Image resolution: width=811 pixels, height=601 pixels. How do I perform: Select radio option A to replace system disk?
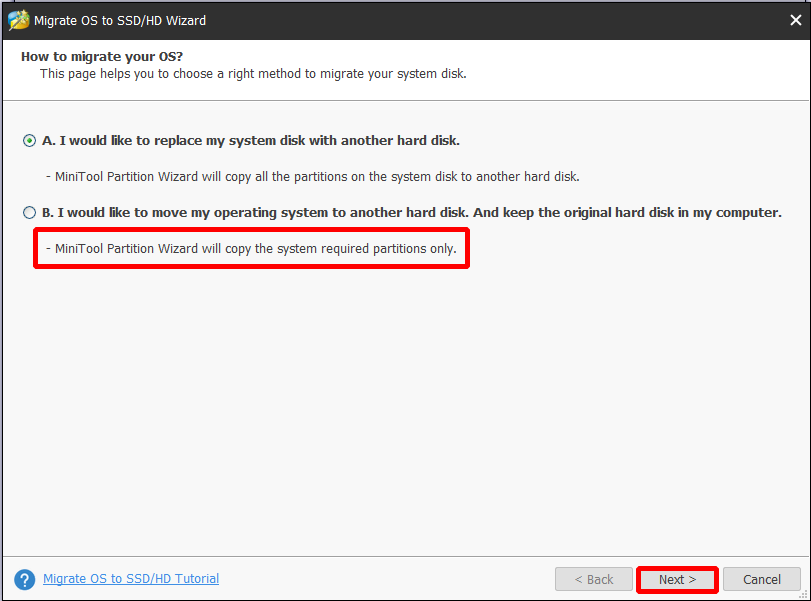(x=29, y=141)
